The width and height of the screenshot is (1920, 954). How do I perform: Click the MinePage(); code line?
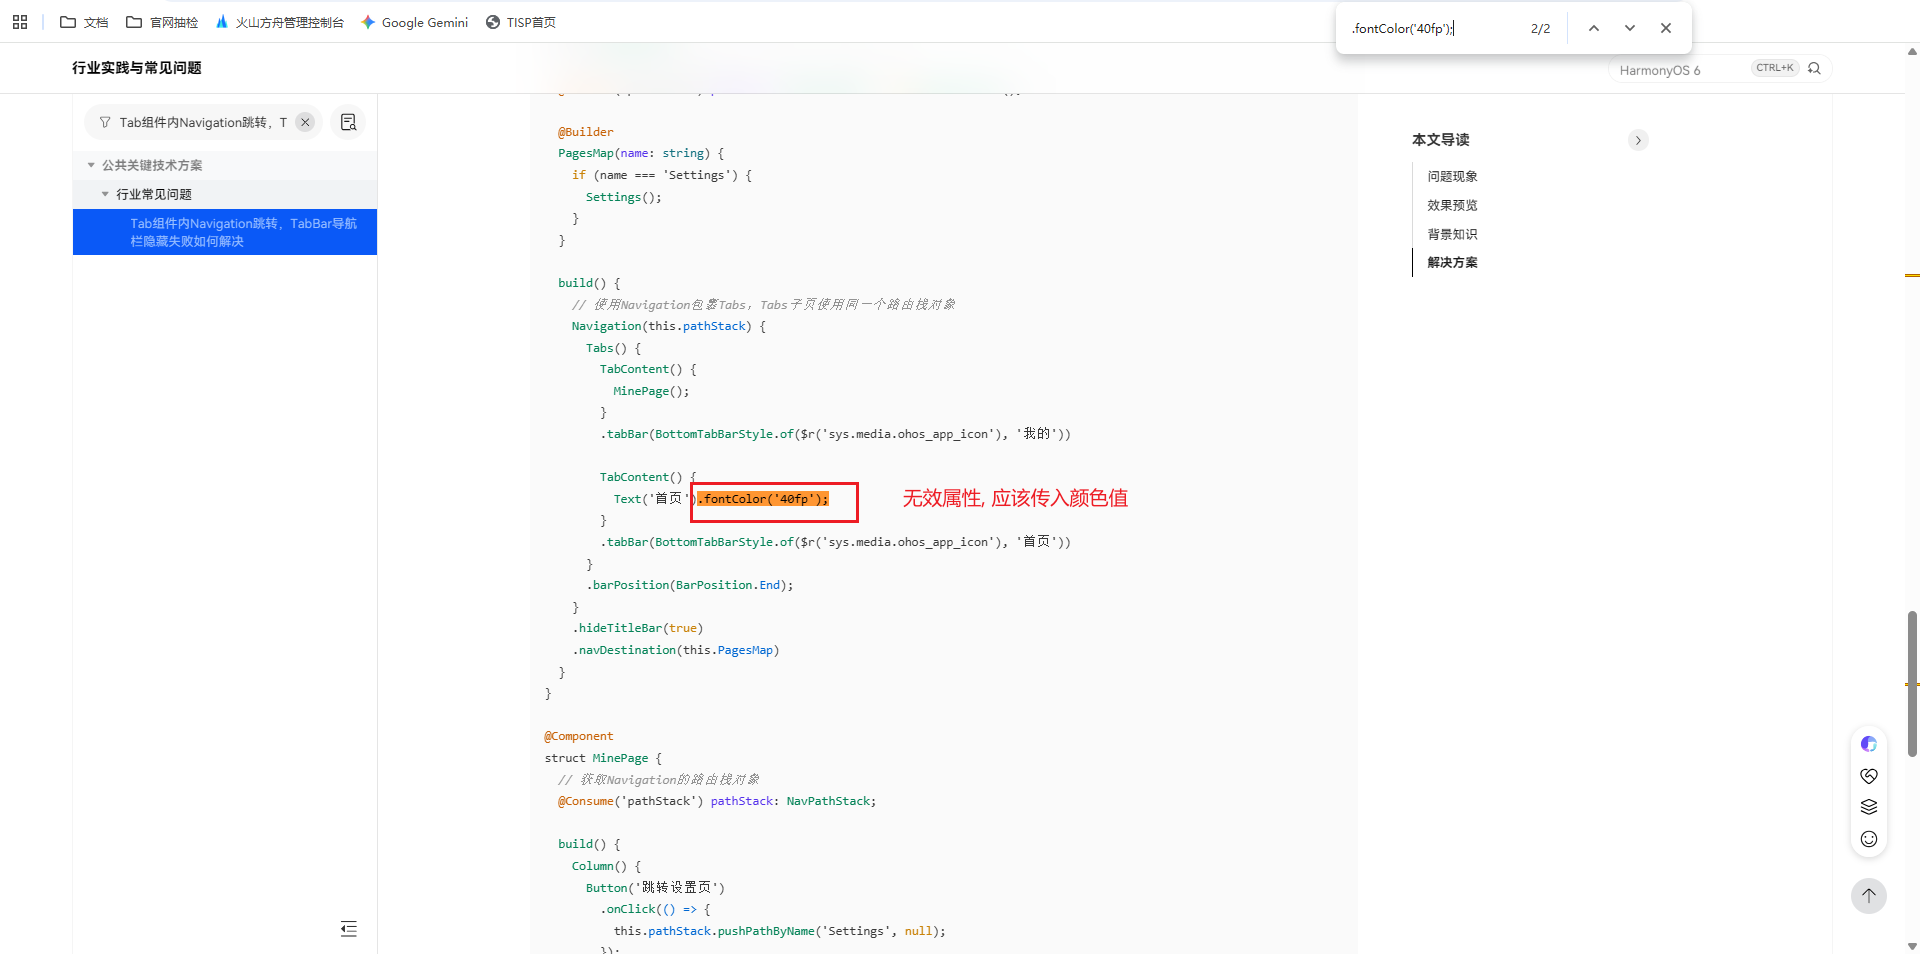click(651, 391)
